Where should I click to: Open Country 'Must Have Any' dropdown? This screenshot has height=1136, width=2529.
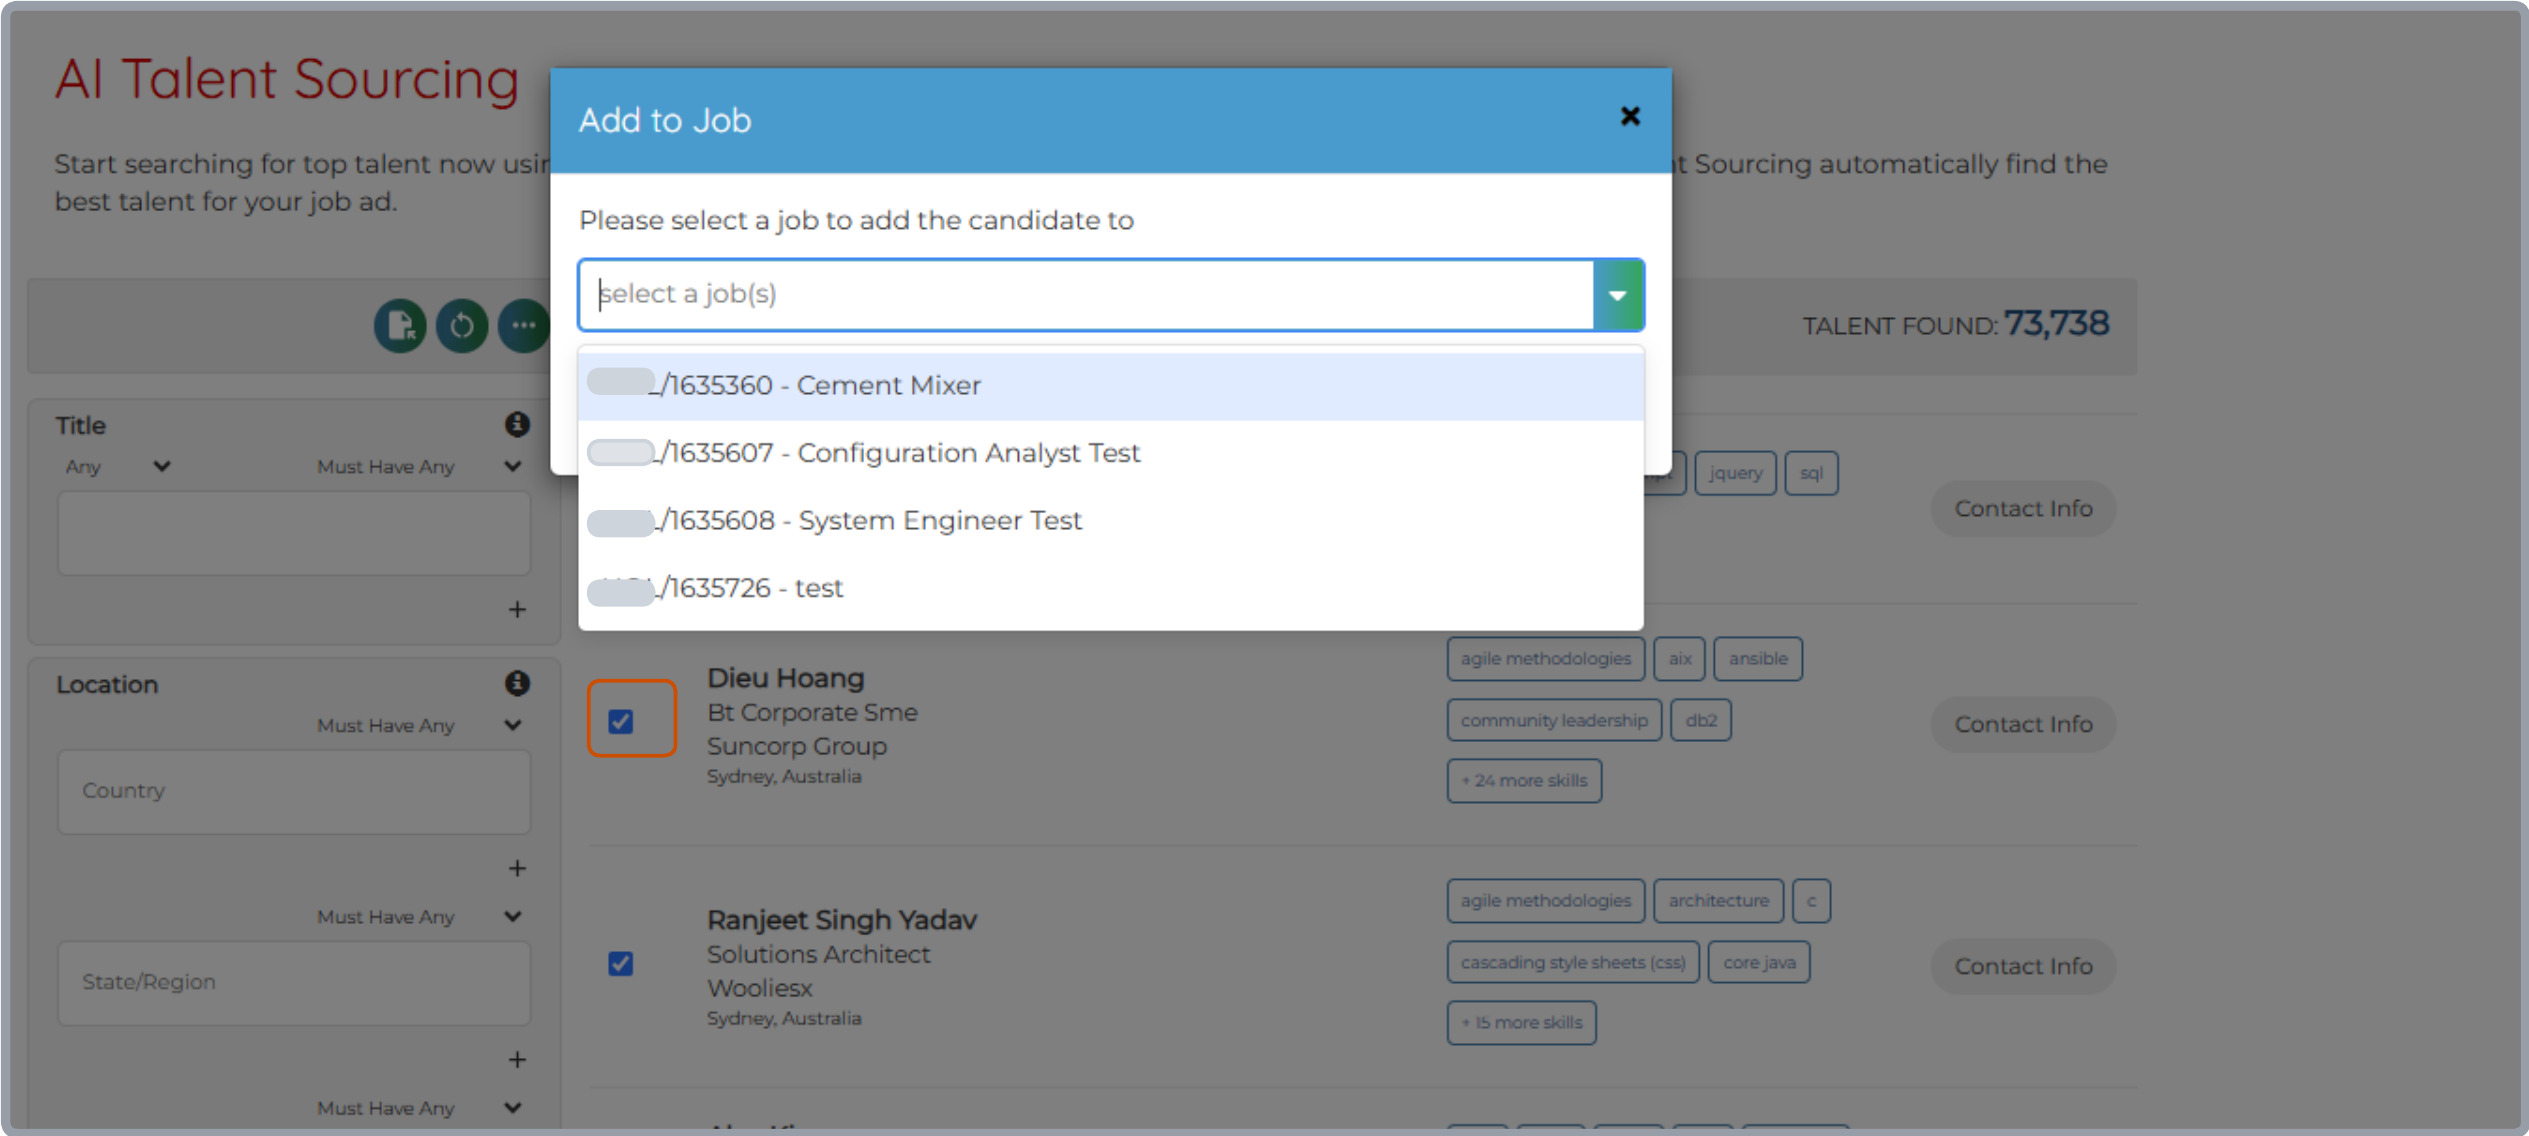[419, 726]
